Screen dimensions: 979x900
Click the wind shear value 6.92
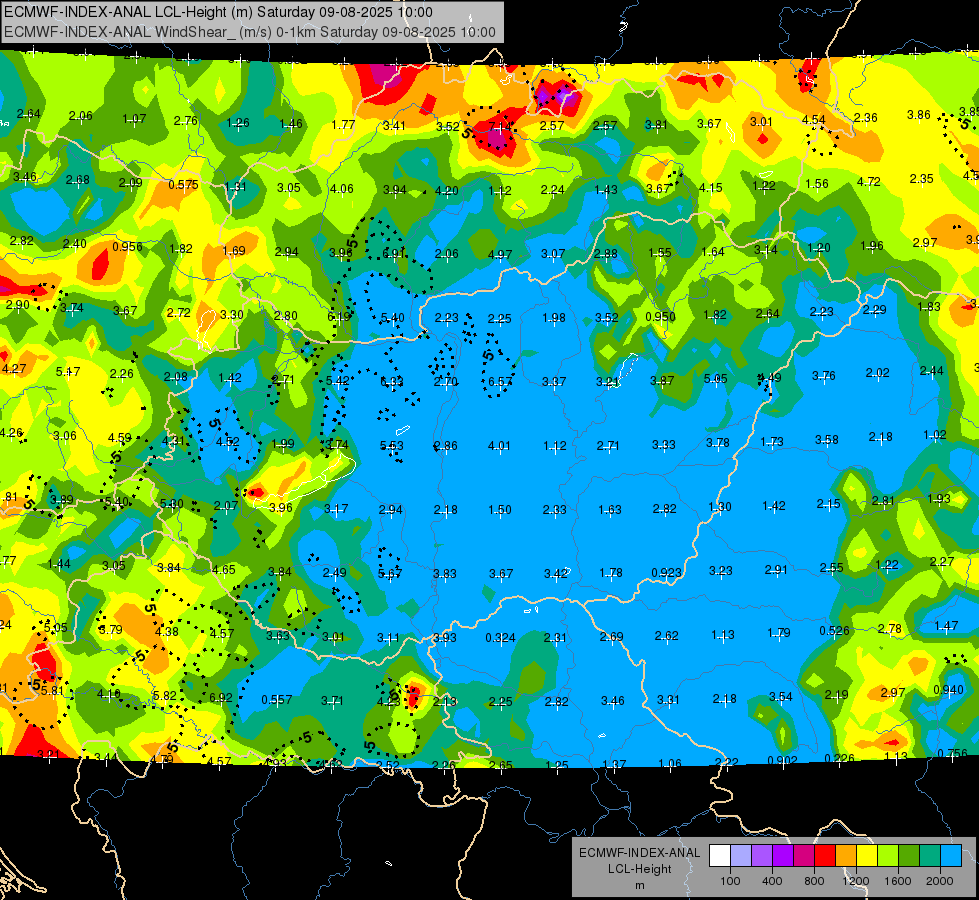click(x=221, y=698)
